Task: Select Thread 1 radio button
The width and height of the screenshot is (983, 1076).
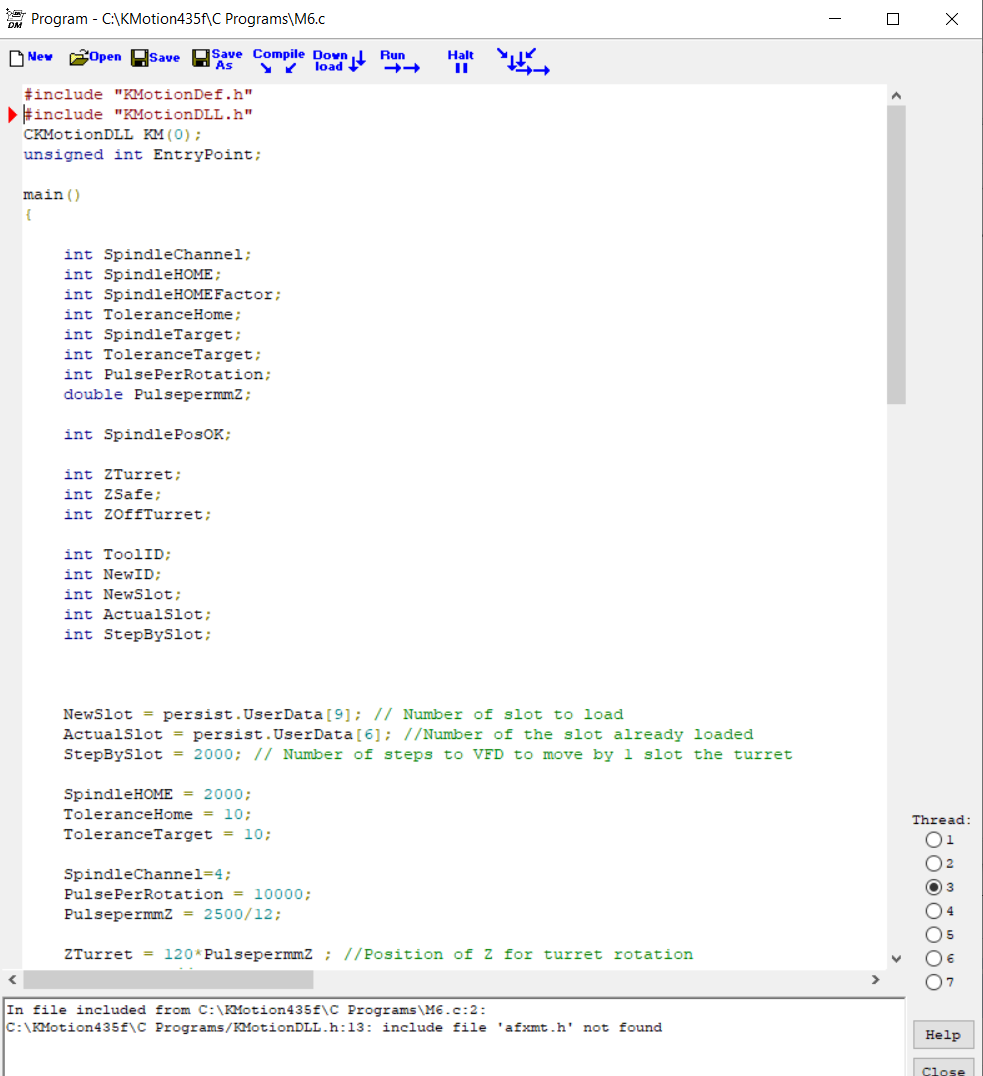Action: tap(934, 840)
